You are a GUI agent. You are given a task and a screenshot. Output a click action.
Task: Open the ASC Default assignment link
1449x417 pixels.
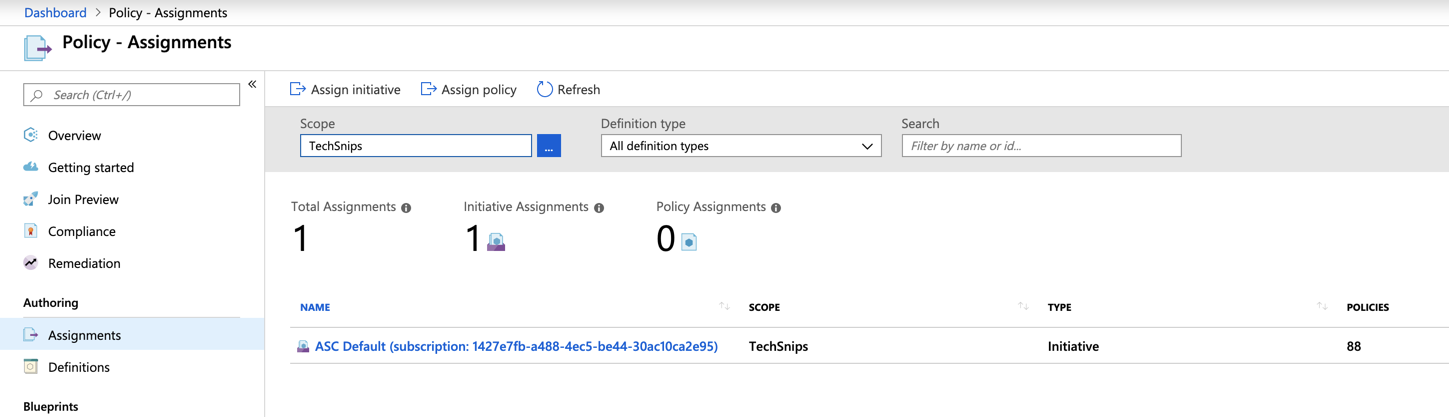[516, 346]
